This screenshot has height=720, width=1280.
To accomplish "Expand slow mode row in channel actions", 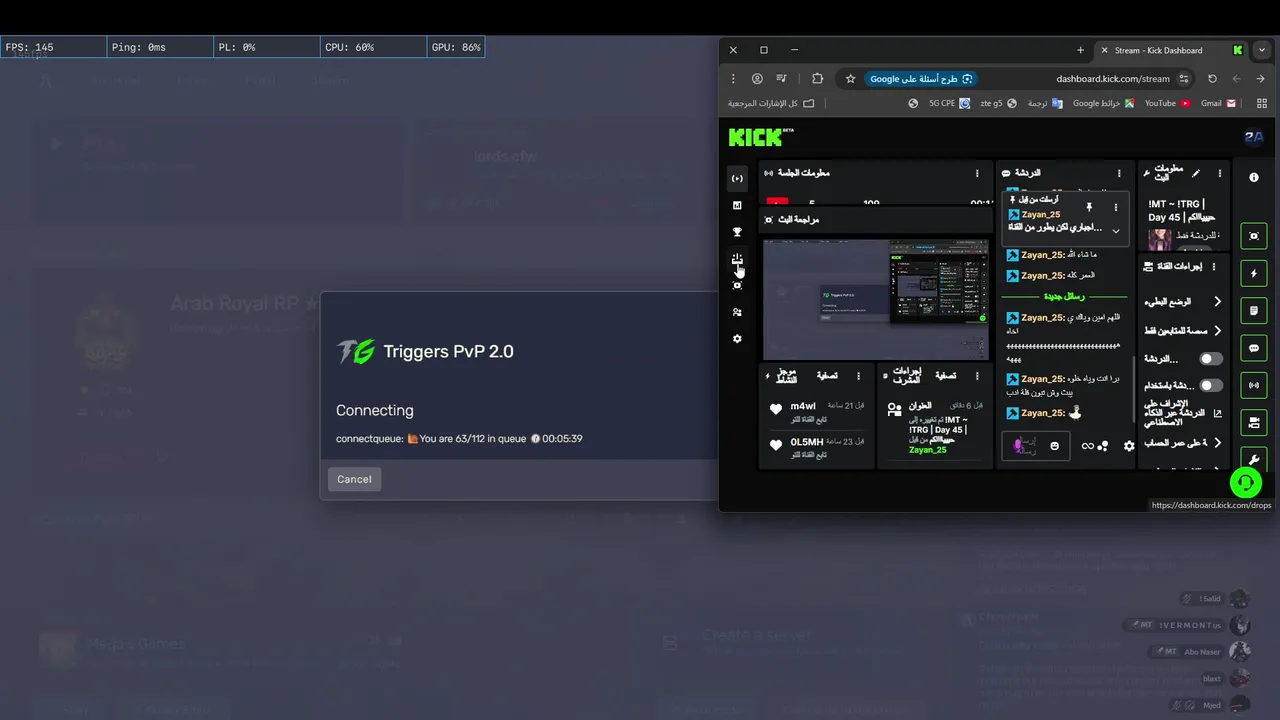I will pos(1185,301).
